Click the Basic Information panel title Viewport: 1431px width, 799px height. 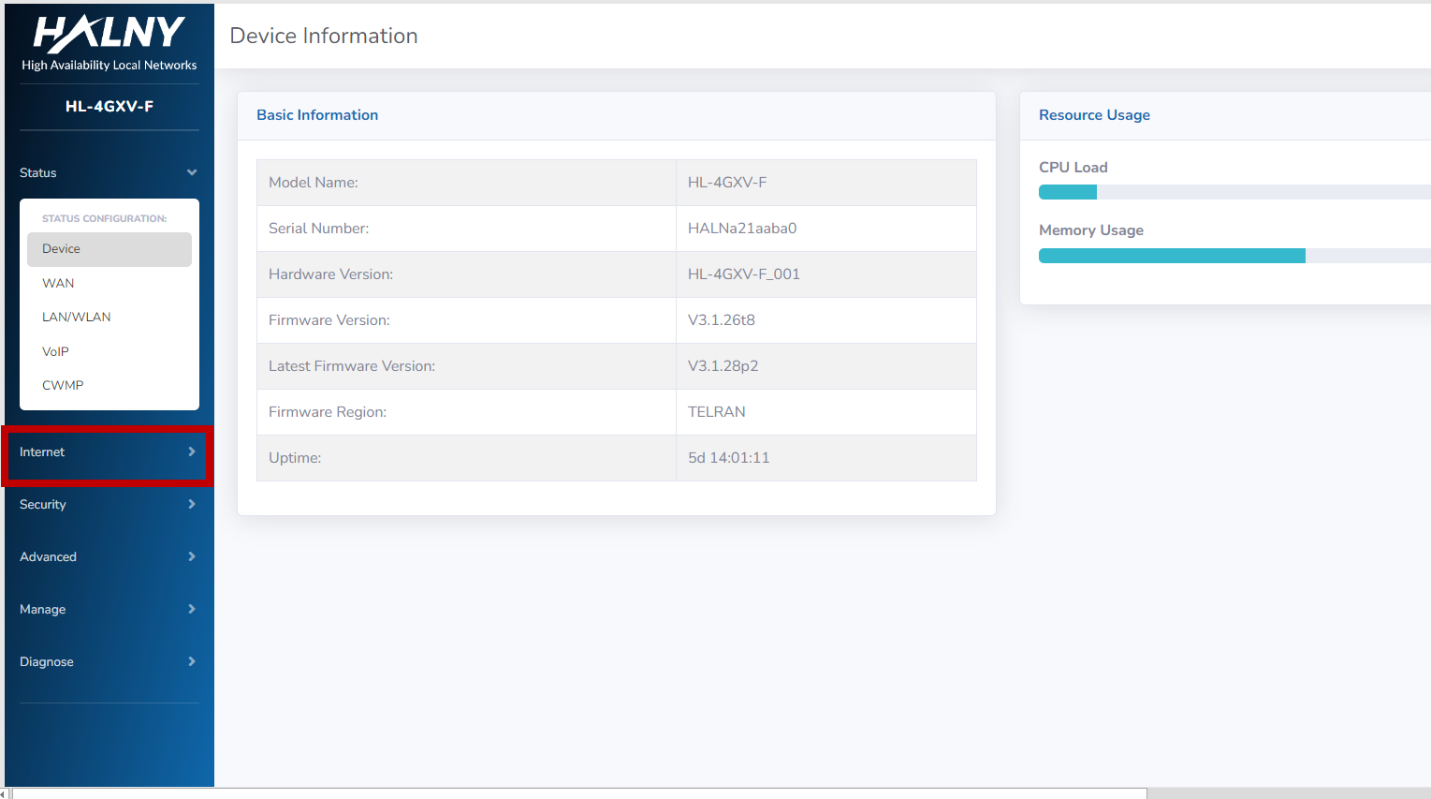pos(317,115)
